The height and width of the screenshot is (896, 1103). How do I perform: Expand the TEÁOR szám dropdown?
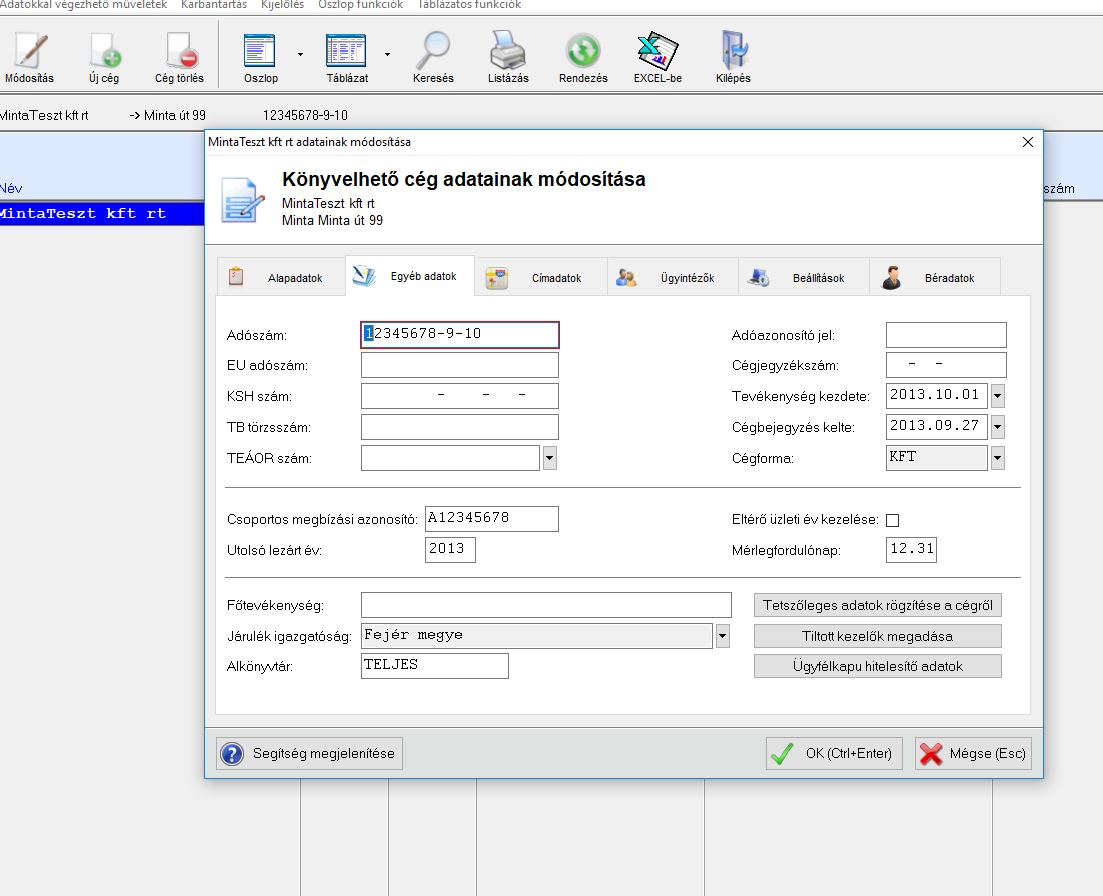(x=549, y=459)
